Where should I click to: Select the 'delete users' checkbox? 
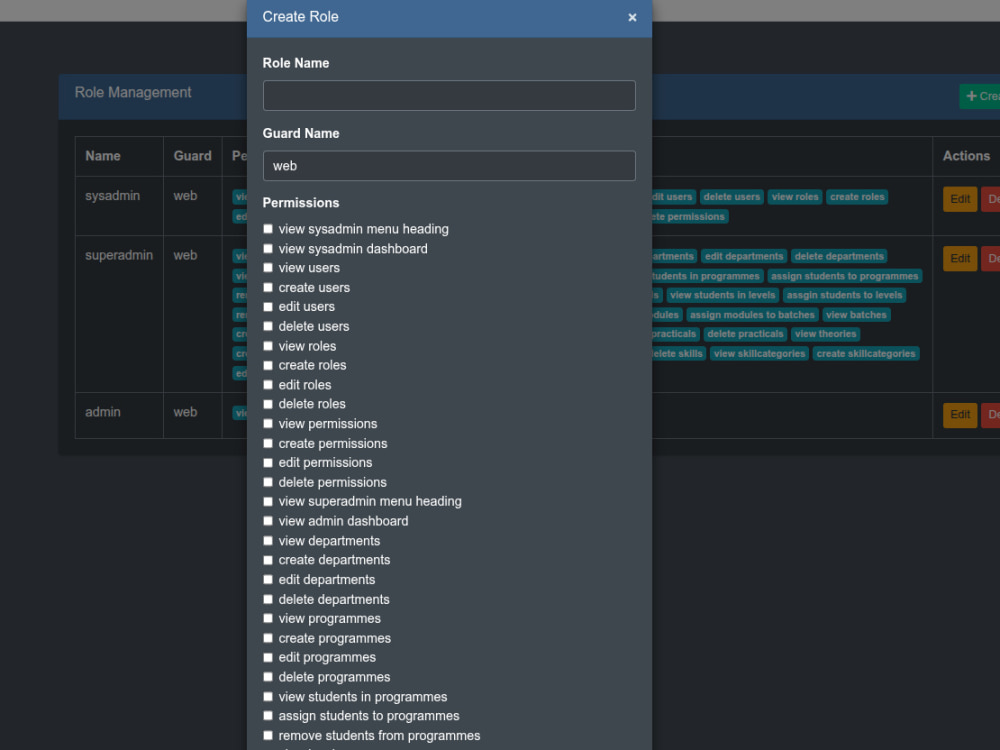point(268,327)
